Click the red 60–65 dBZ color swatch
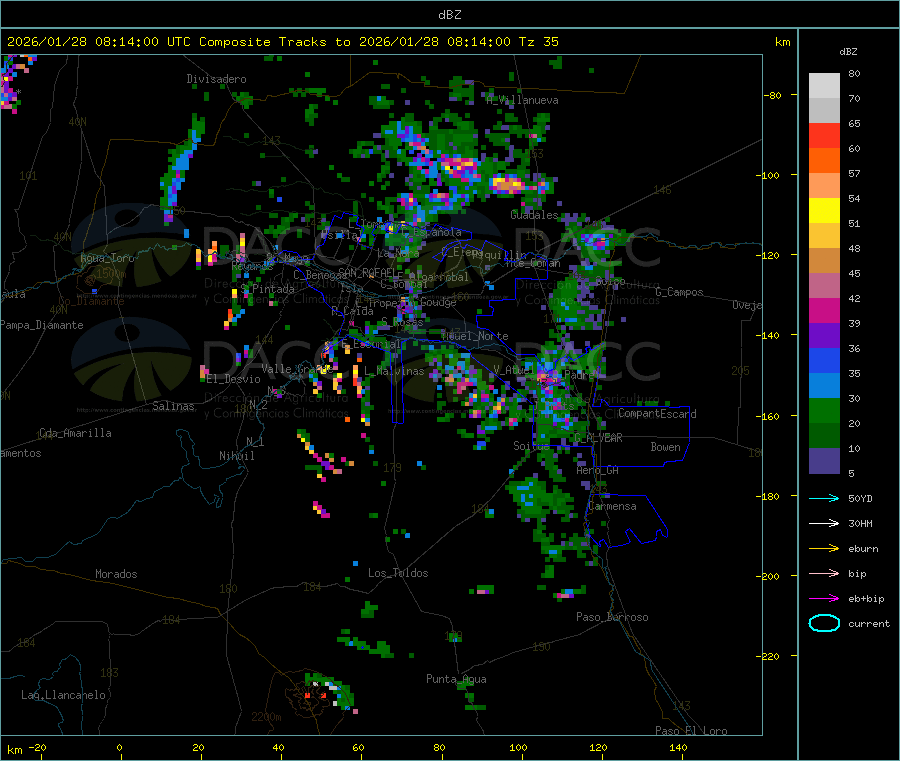 [x=824, y=135]
